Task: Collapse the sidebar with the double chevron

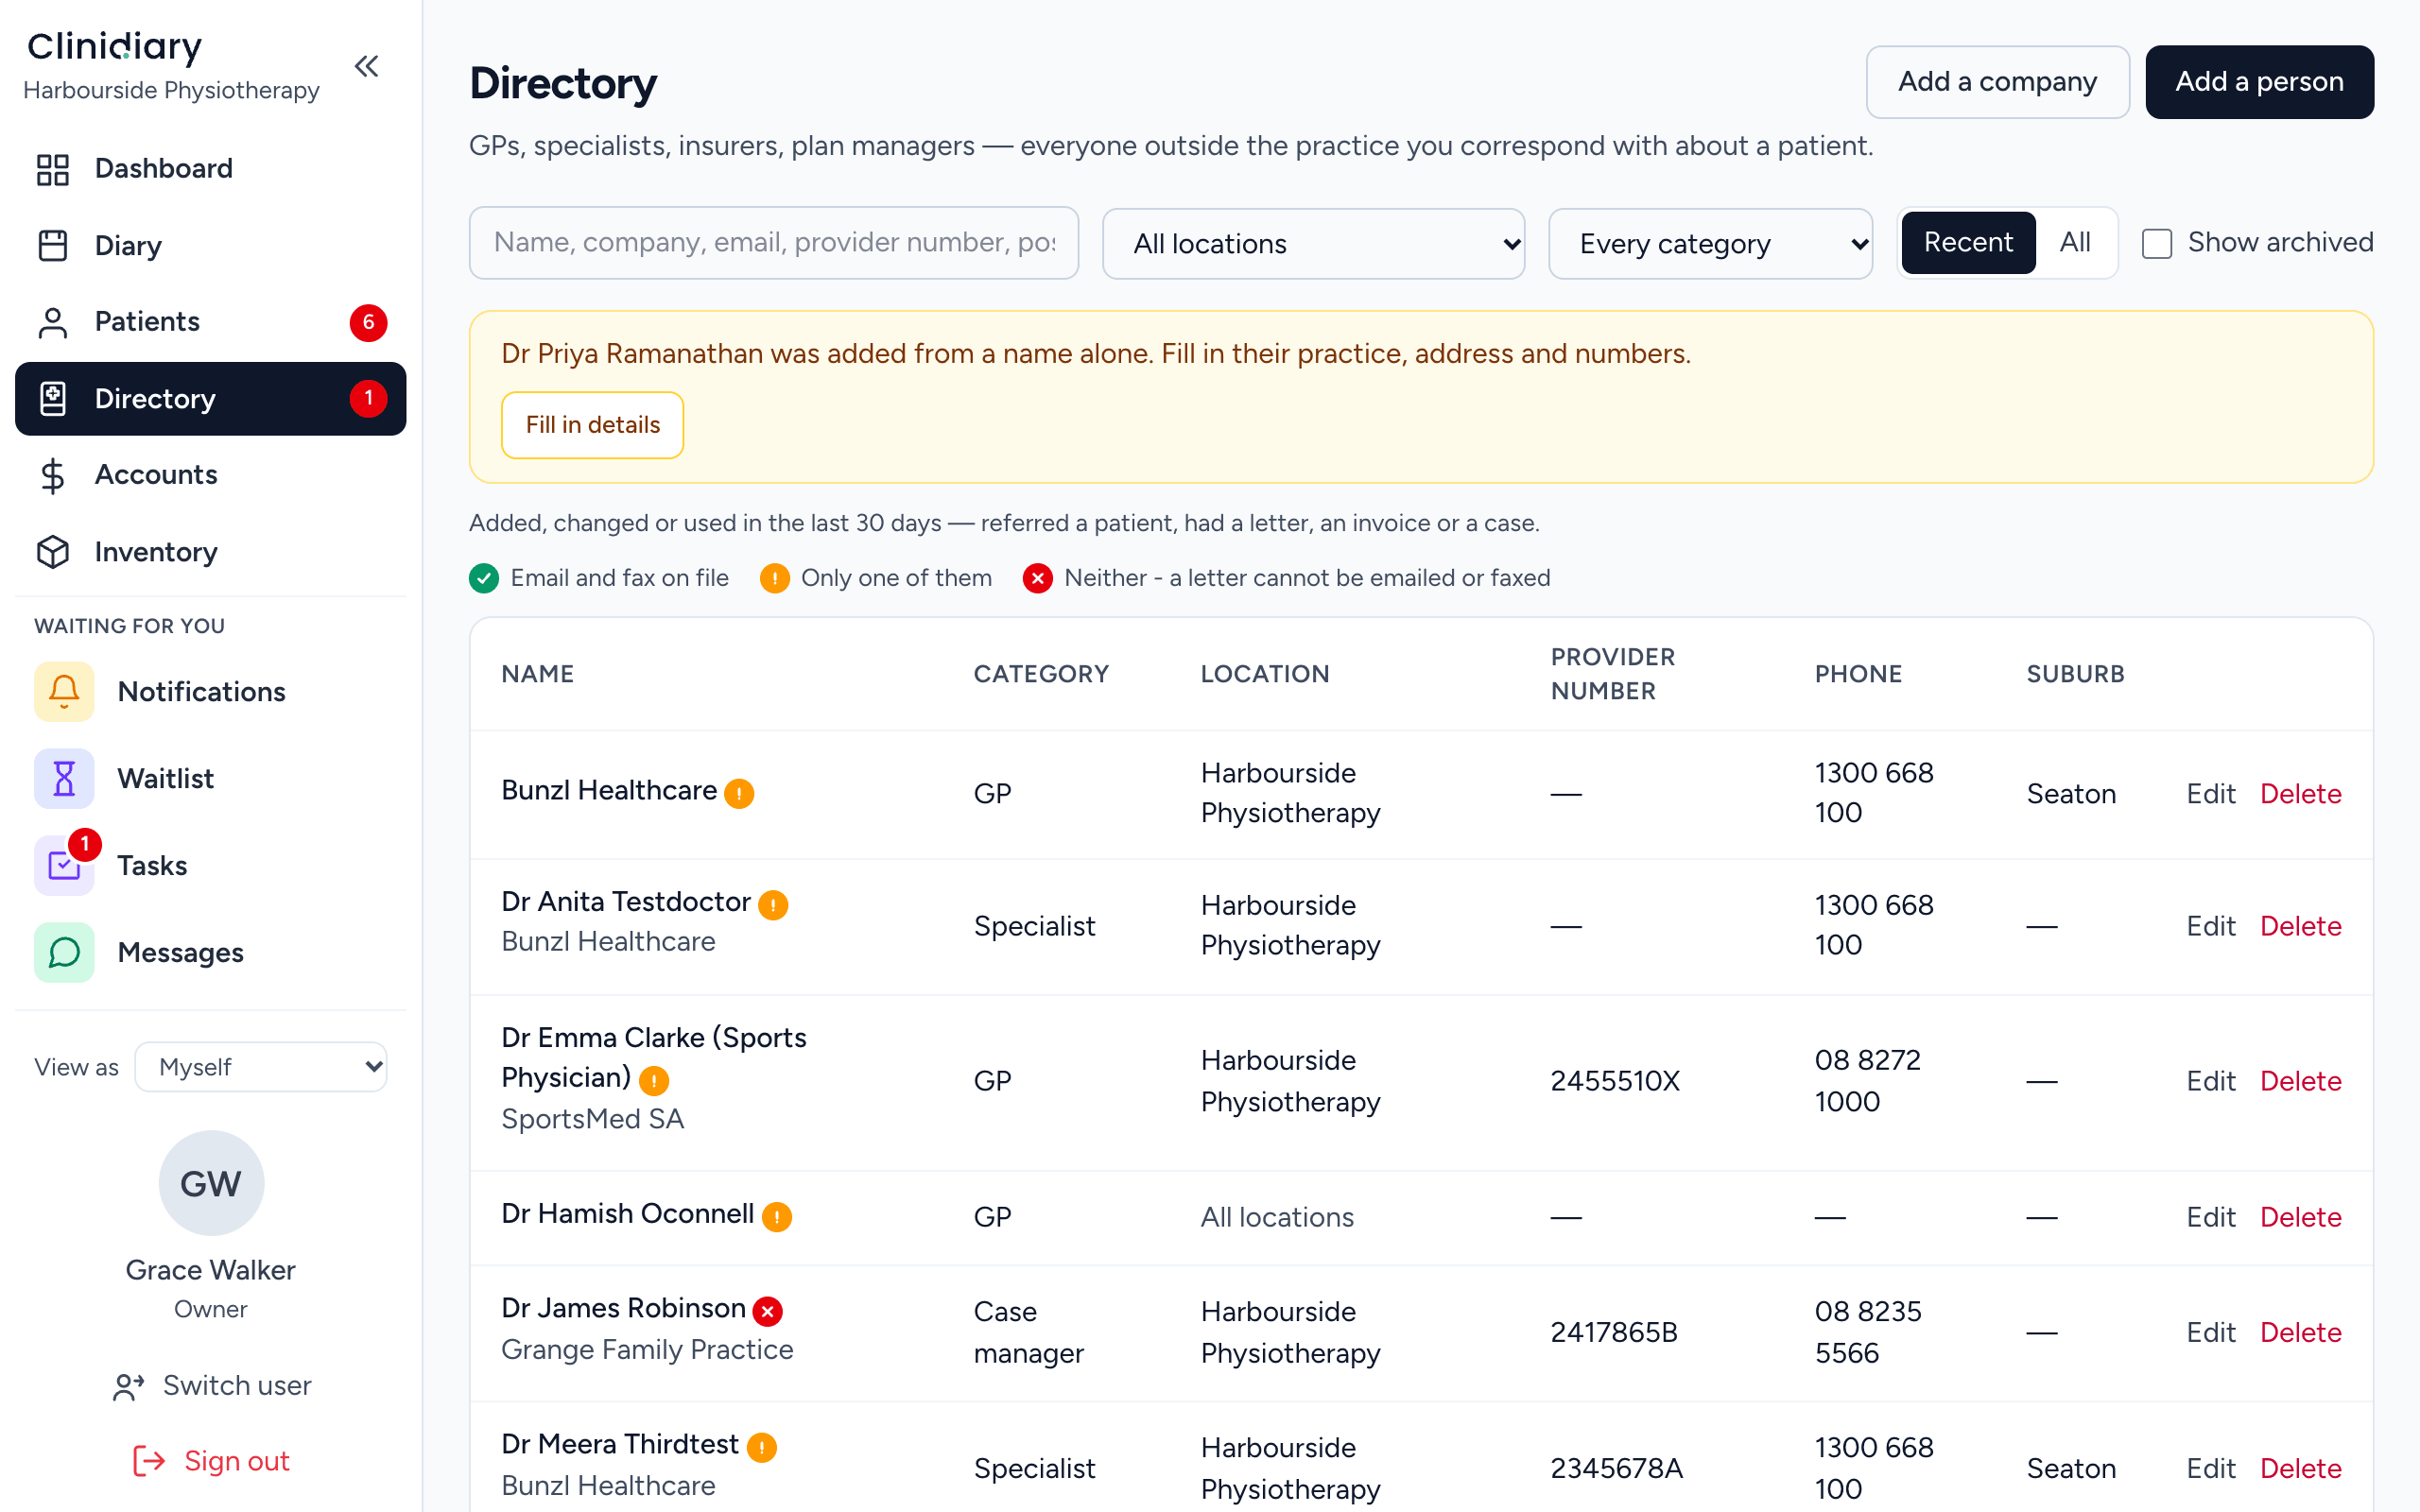Action: point(367,67)
